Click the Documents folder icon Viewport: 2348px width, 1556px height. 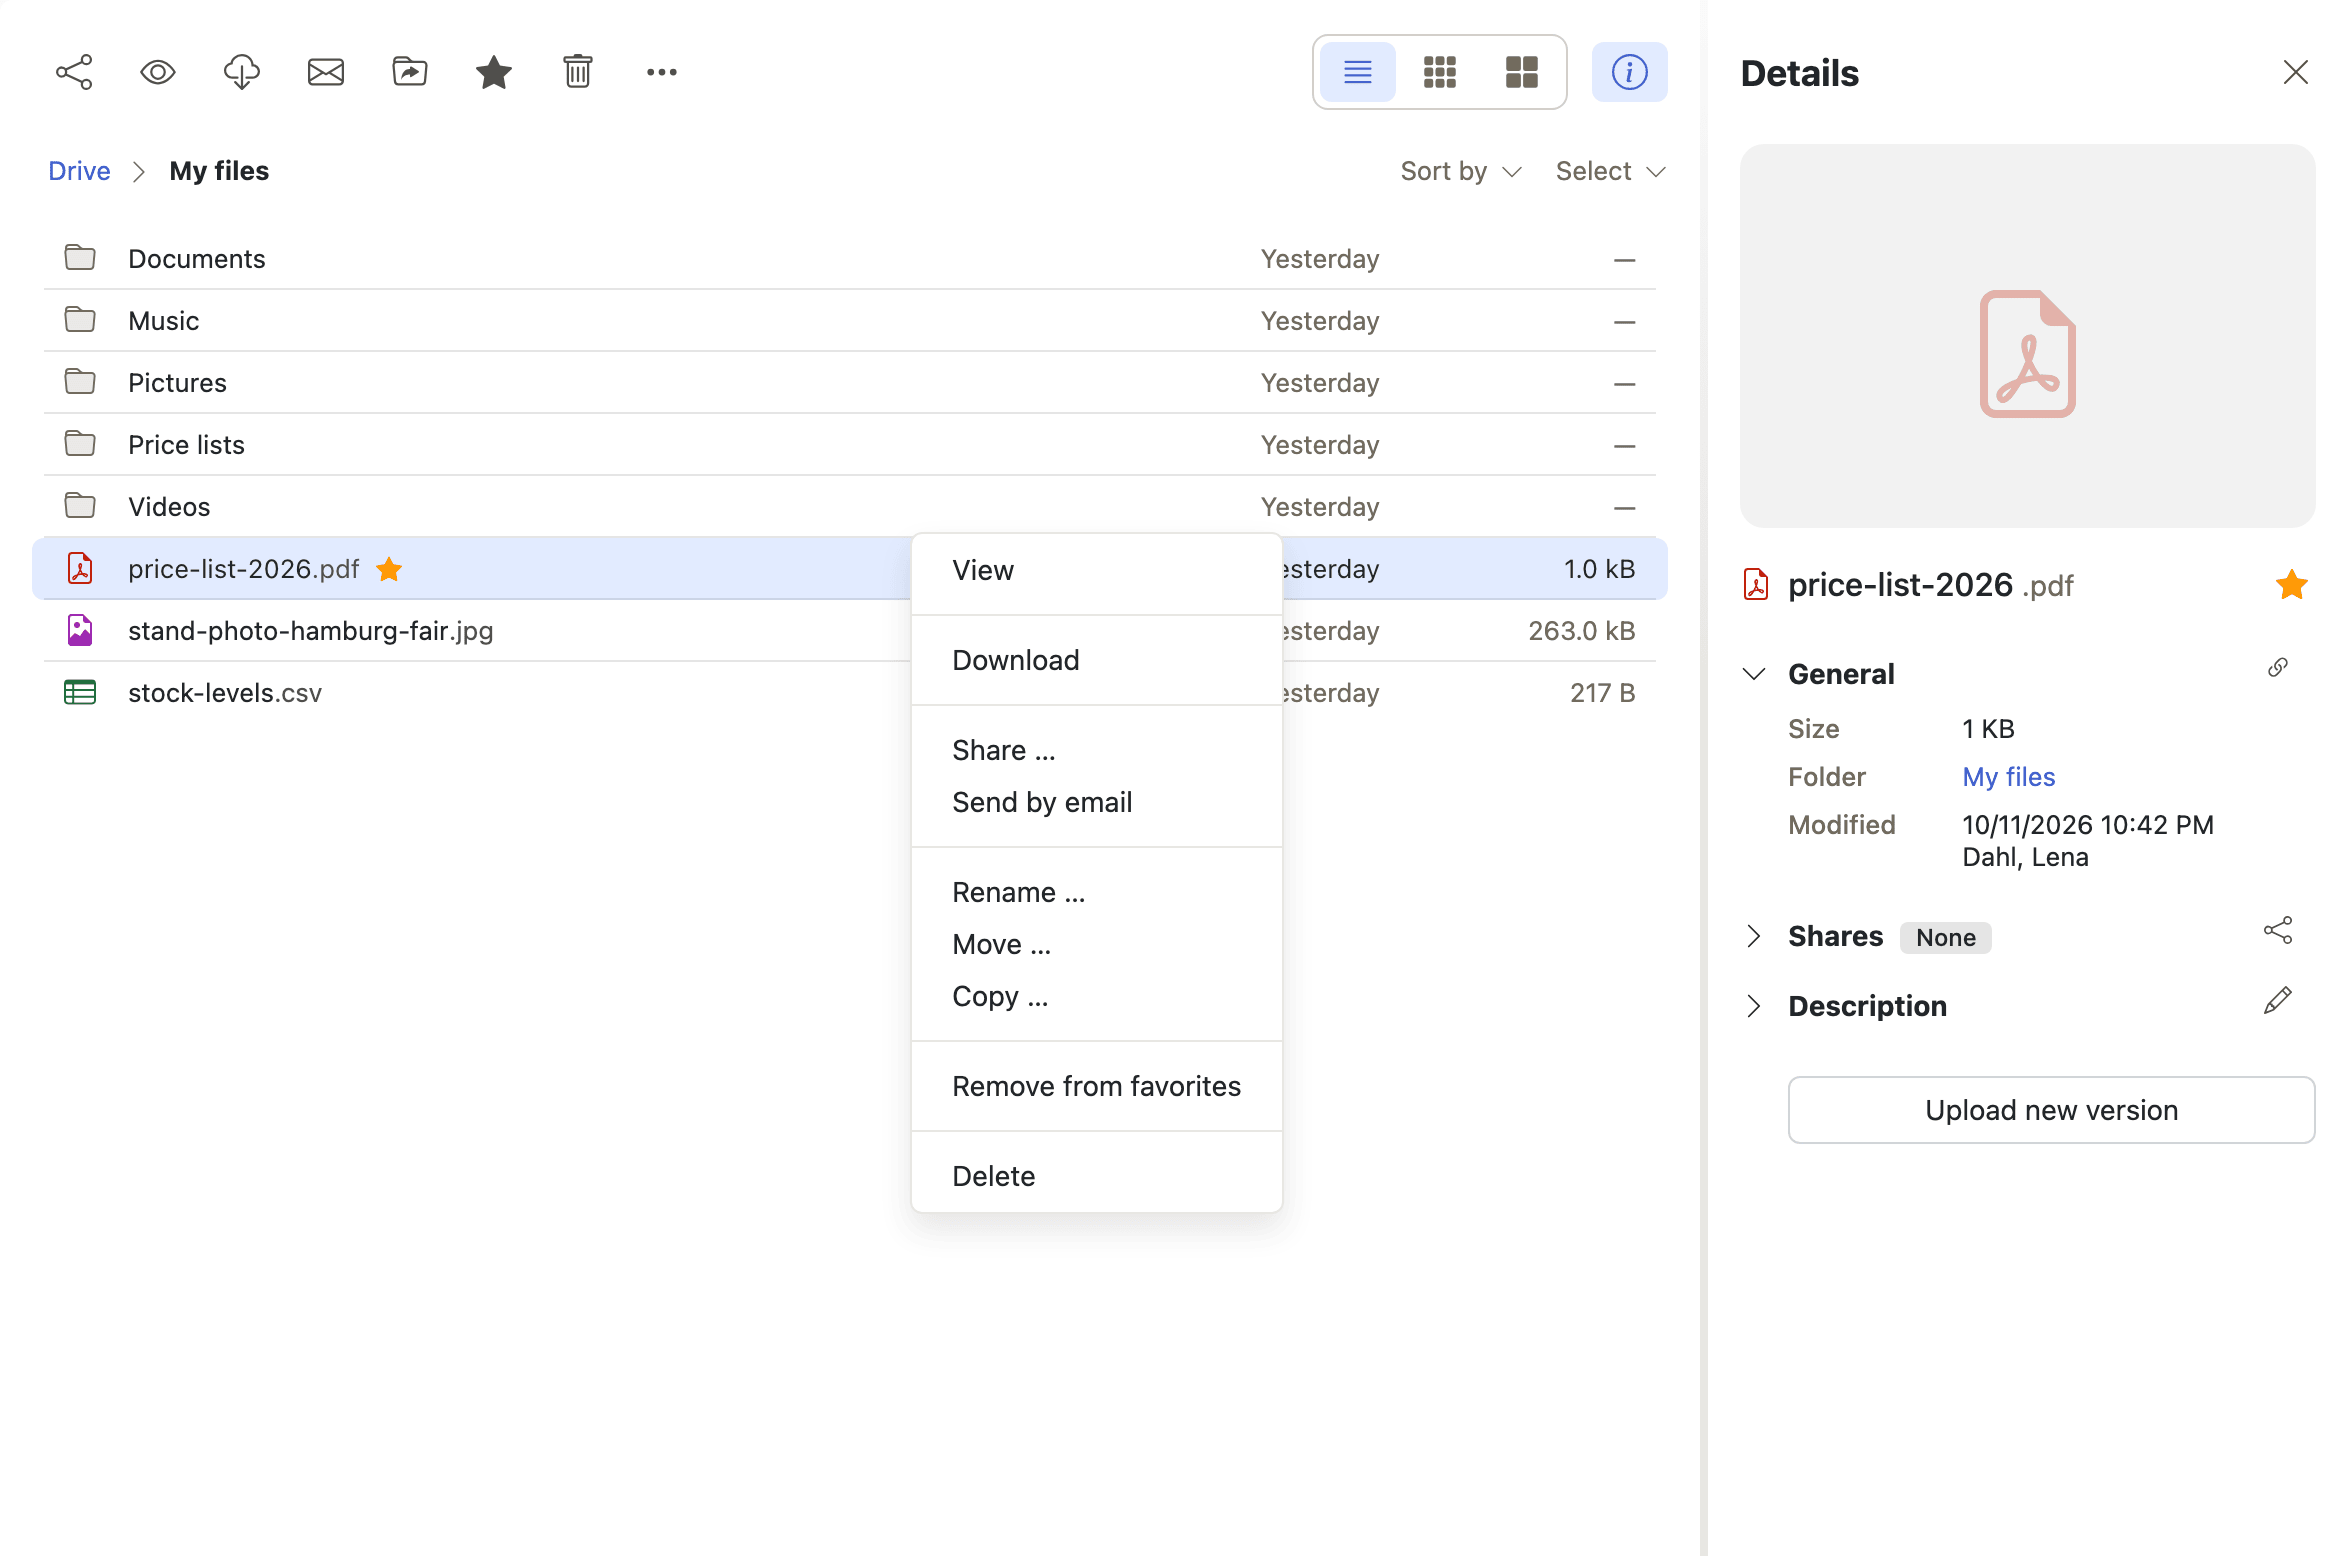pos(80,258)
